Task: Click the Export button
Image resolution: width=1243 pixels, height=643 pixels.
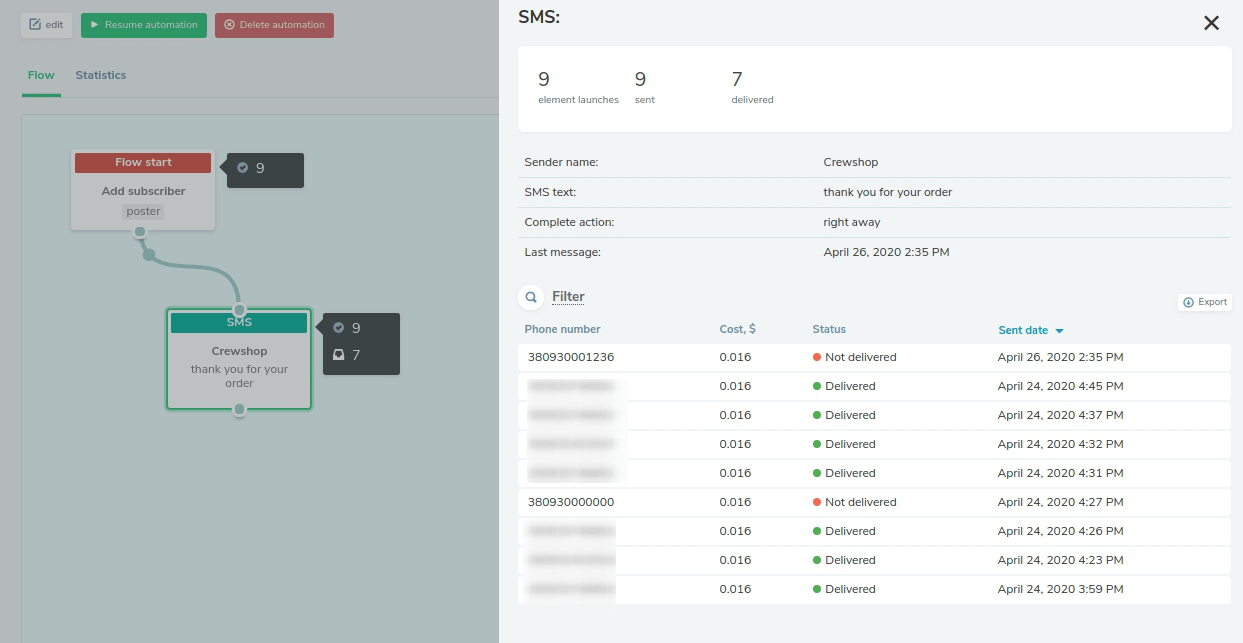Action: [1204, 302]
